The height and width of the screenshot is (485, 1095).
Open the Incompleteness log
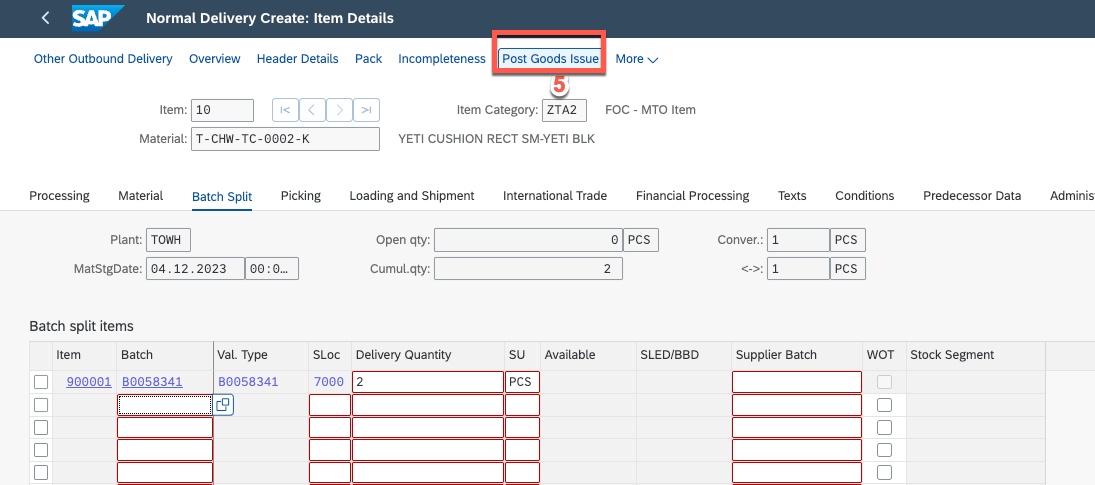(x=441, y=59)
